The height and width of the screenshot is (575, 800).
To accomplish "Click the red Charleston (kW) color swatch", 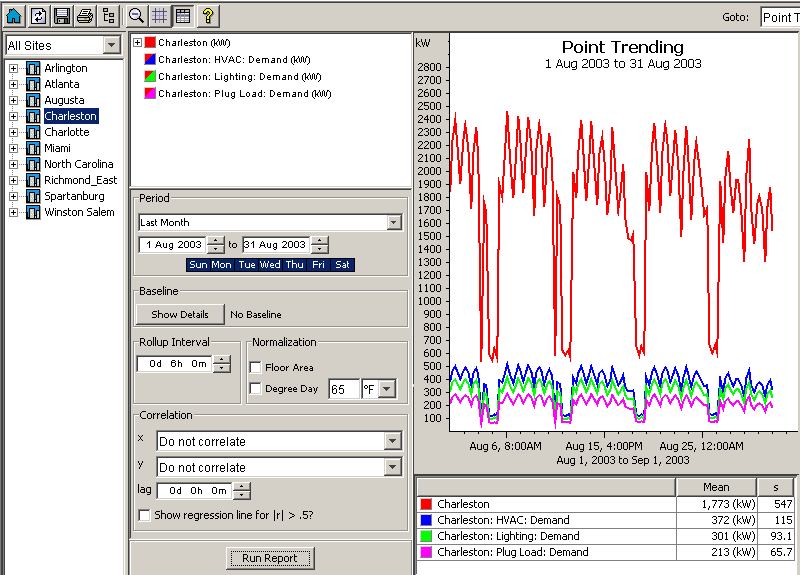I will (x=151, y=43).
